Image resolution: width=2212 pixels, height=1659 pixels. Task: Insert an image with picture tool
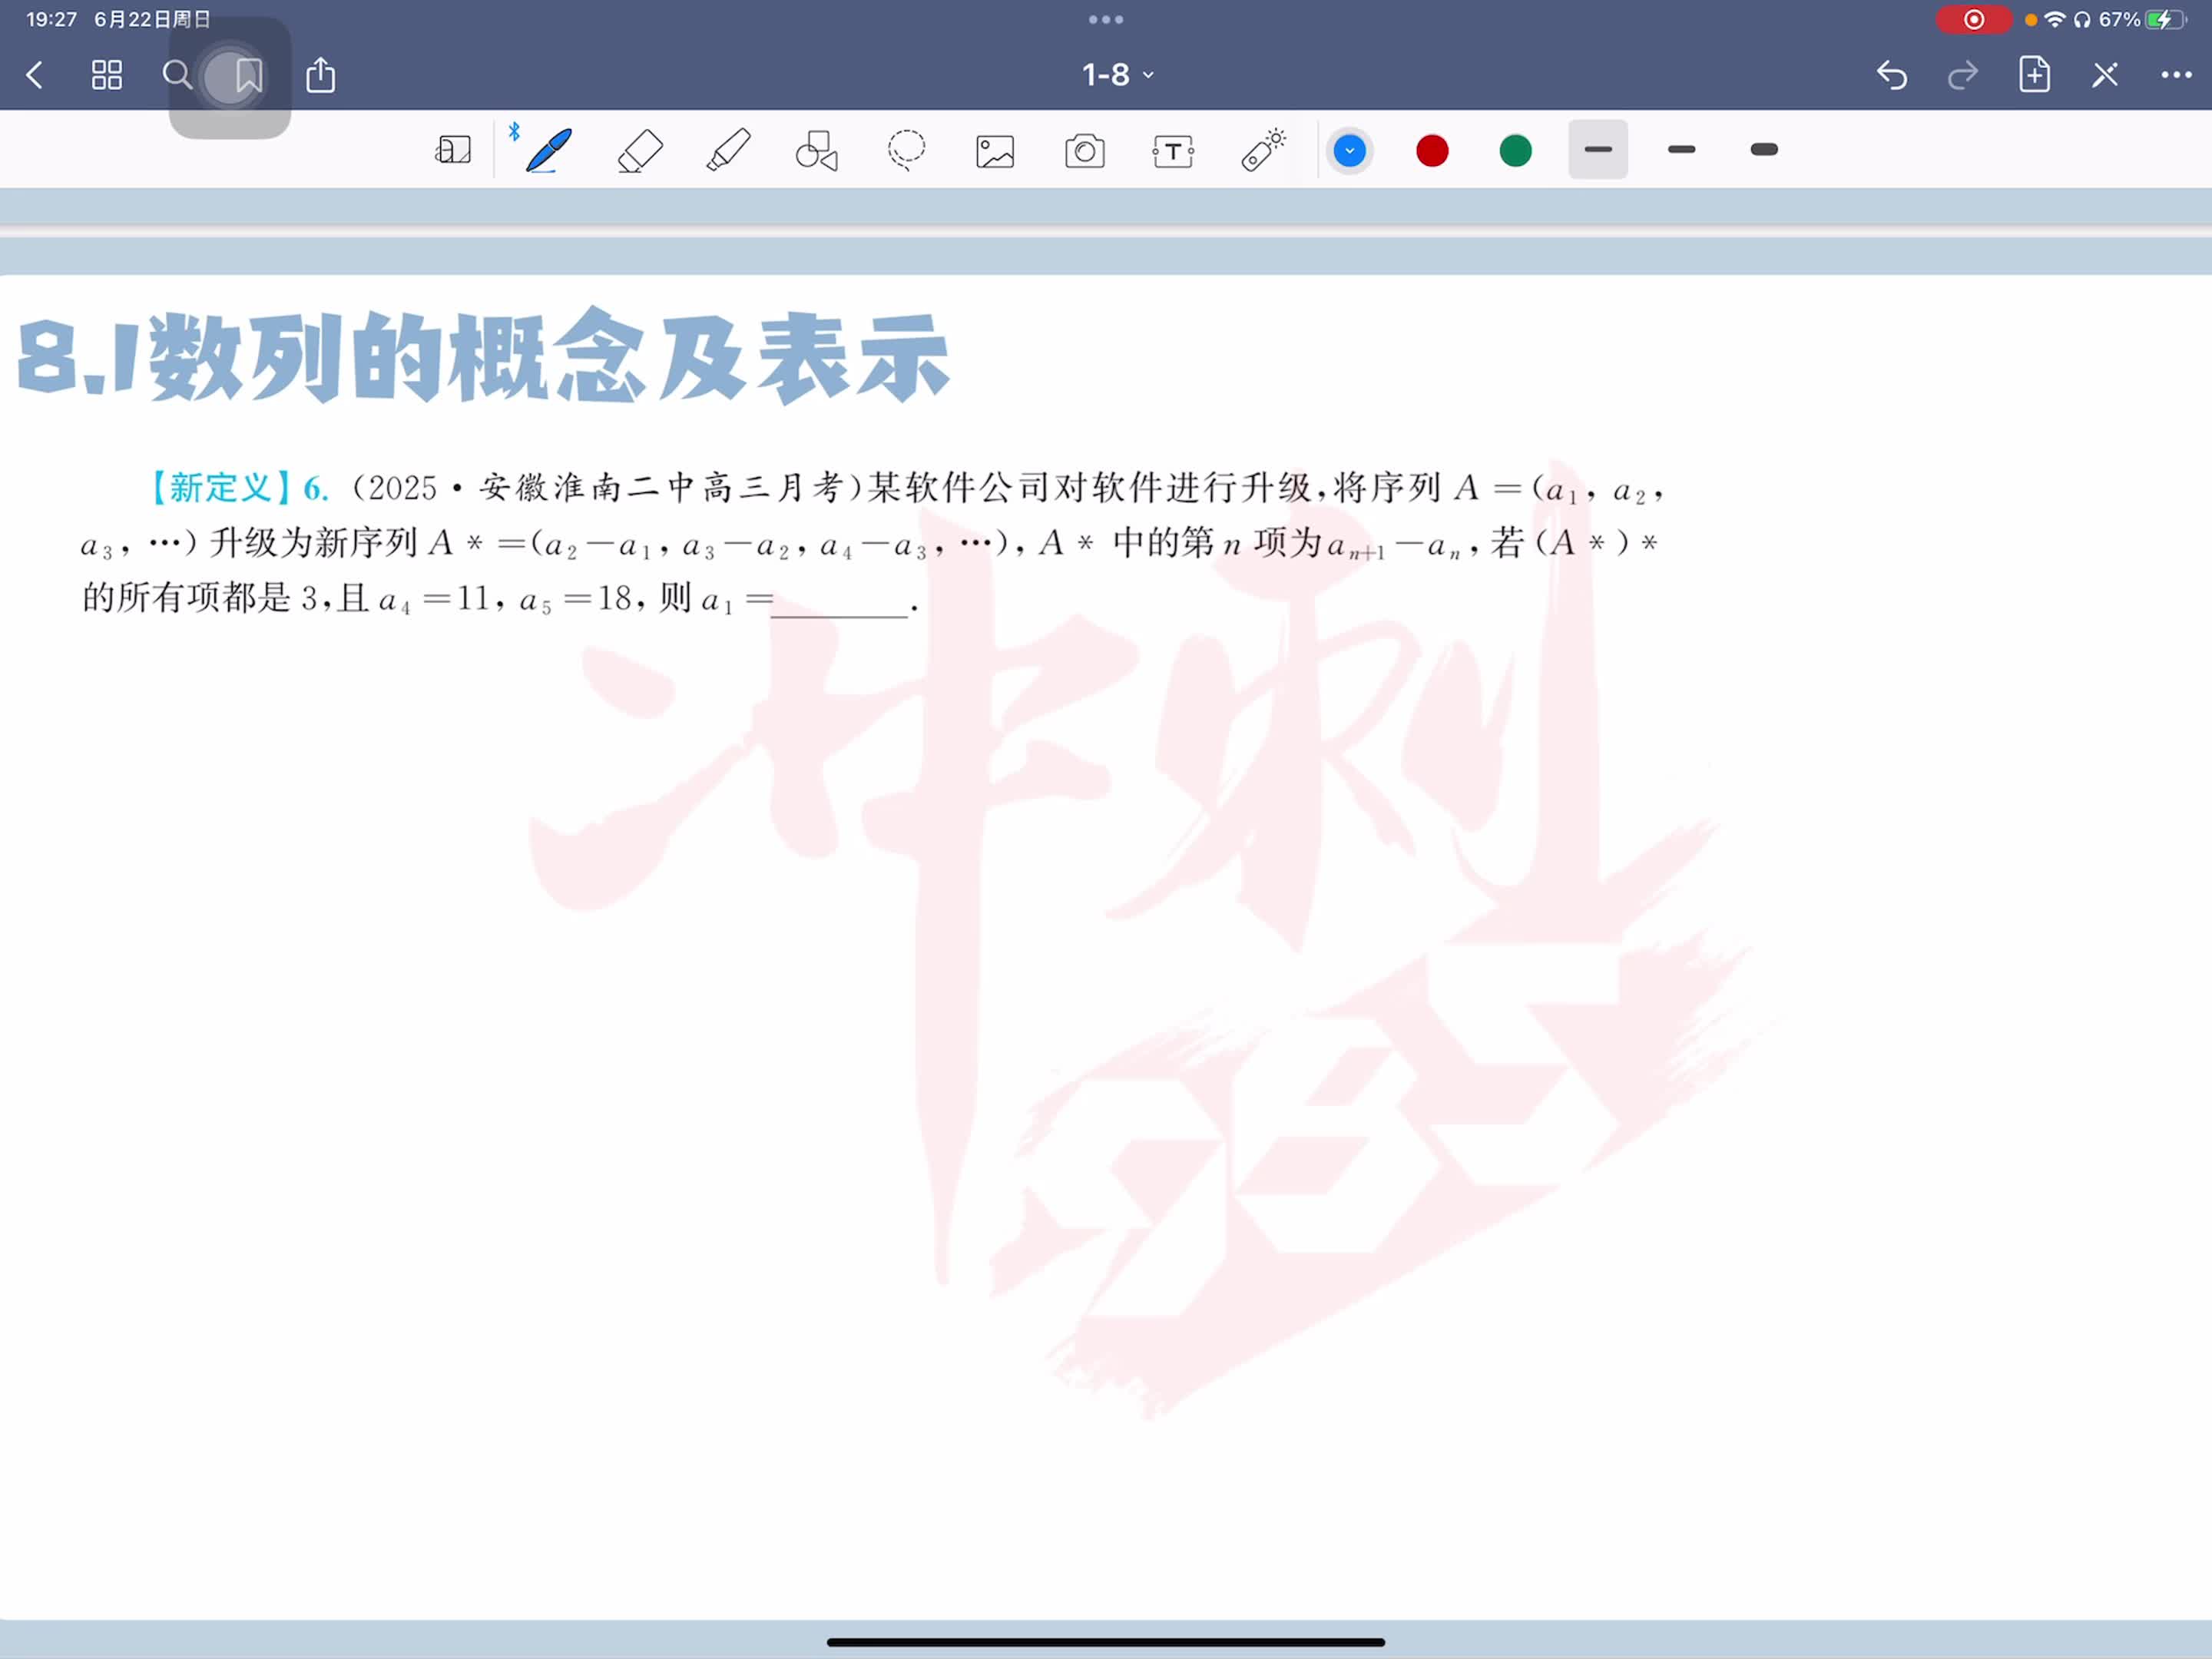[995, 151]
